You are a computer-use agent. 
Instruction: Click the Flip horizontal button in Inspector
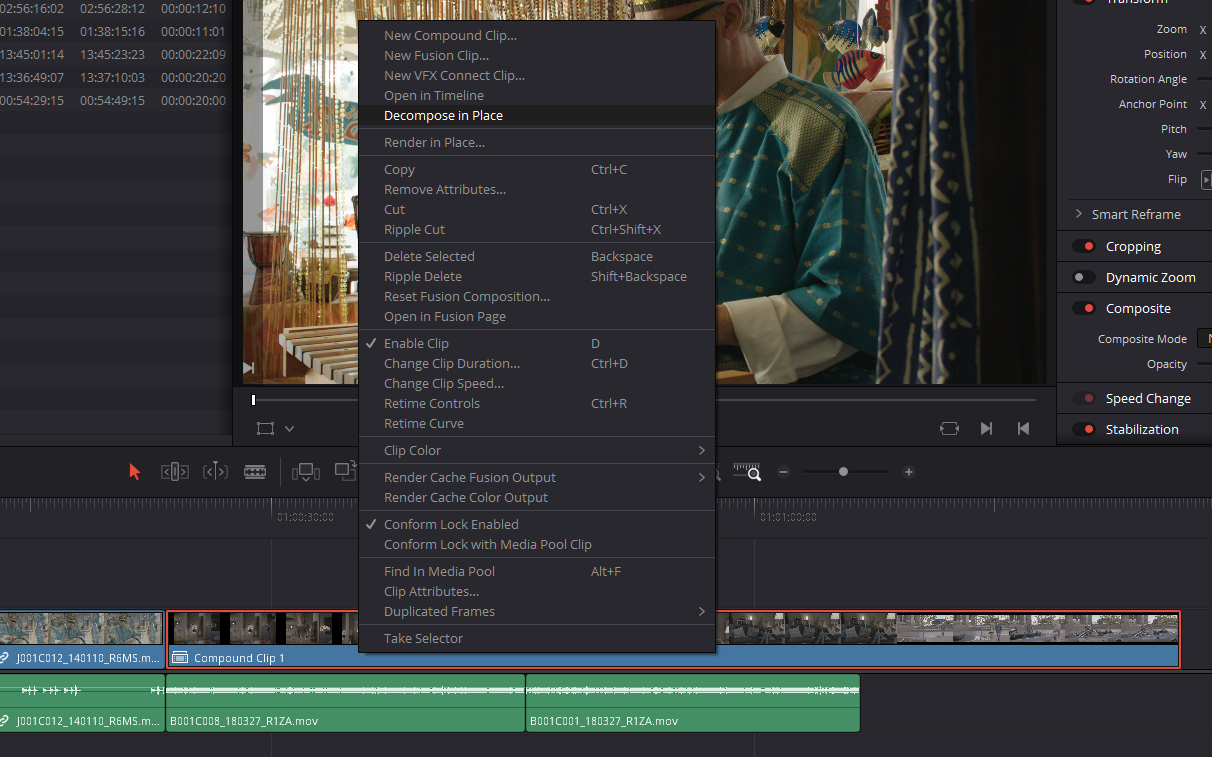click(x=1206, y=180)
